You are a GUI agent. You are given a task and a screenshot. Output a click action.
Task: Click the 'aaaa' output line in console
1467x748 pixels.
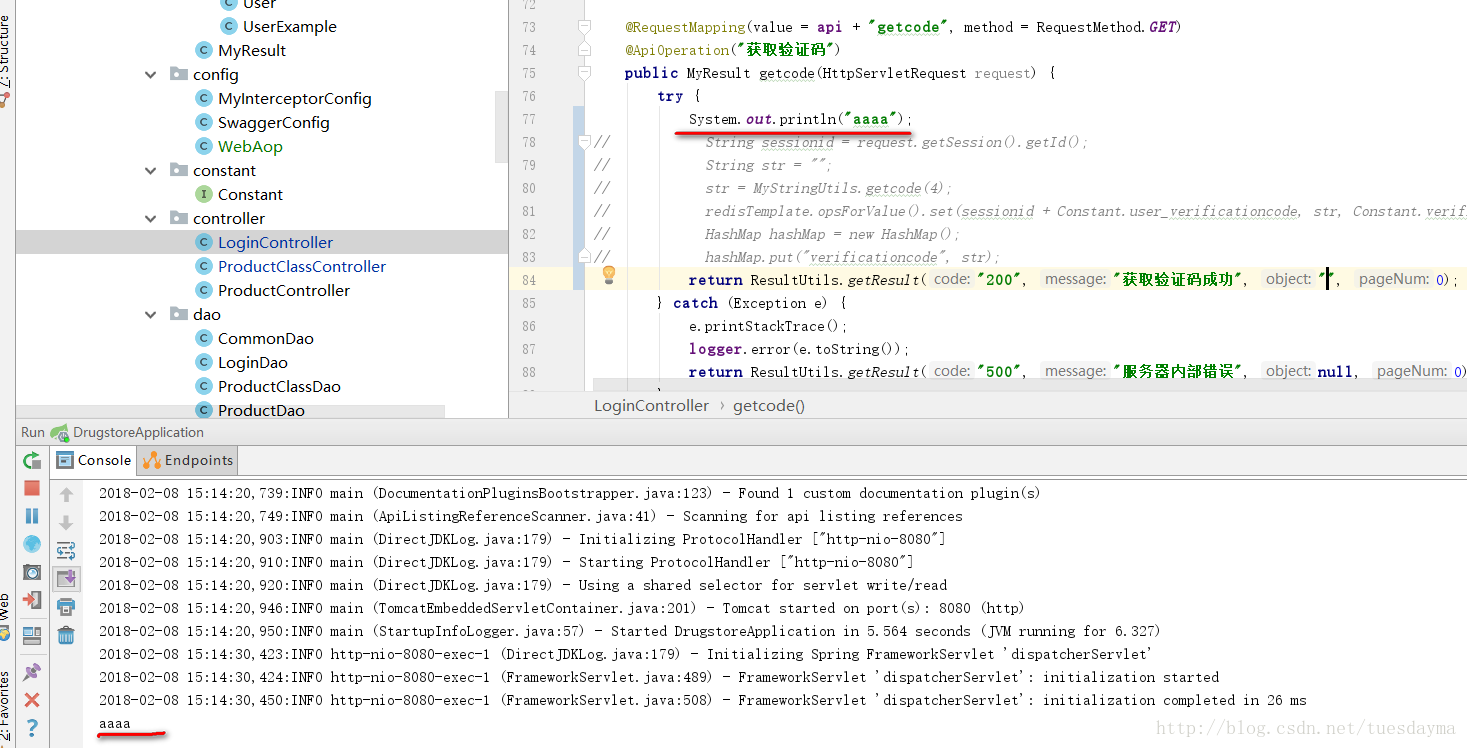pos(114,723)
